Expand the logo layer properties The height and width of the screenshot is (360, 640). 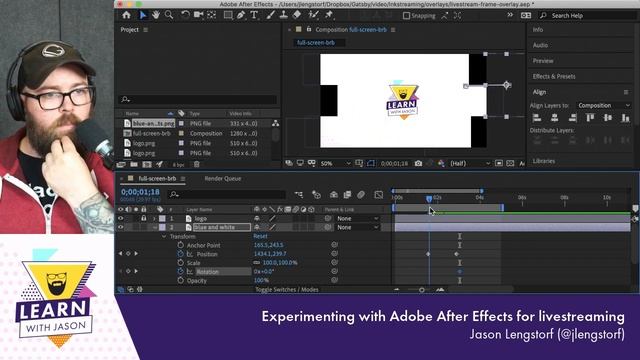(x=154, y=219)
